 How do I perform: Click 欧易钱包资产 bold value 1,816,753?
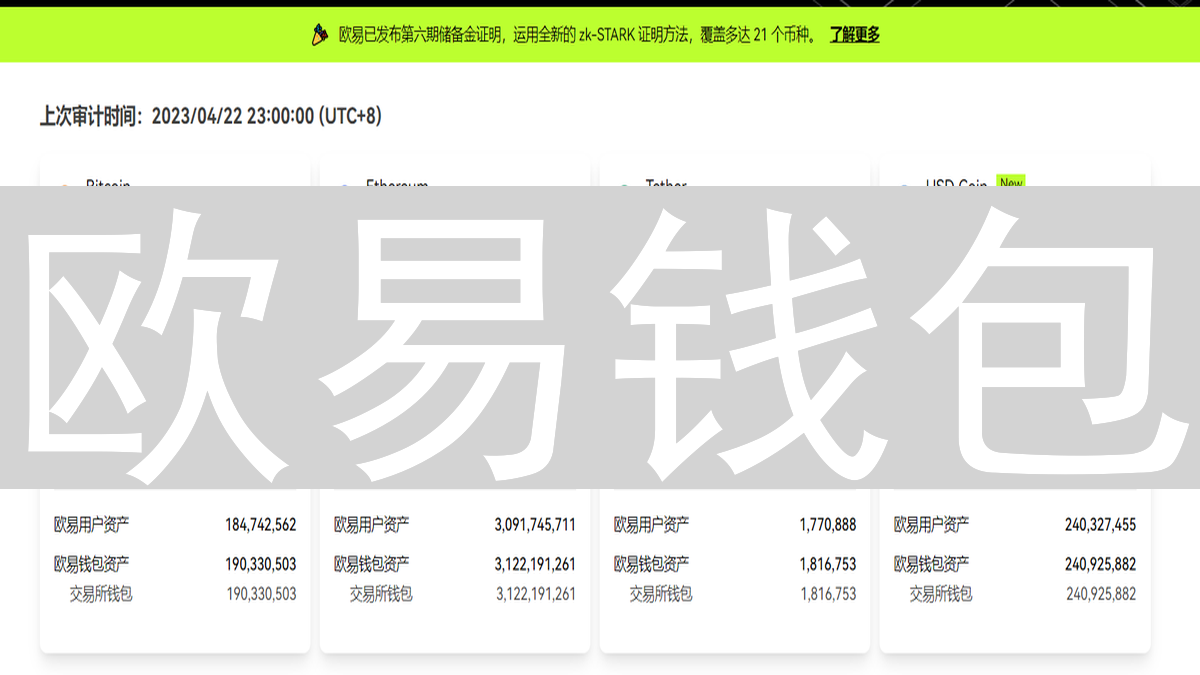point(828,564)
